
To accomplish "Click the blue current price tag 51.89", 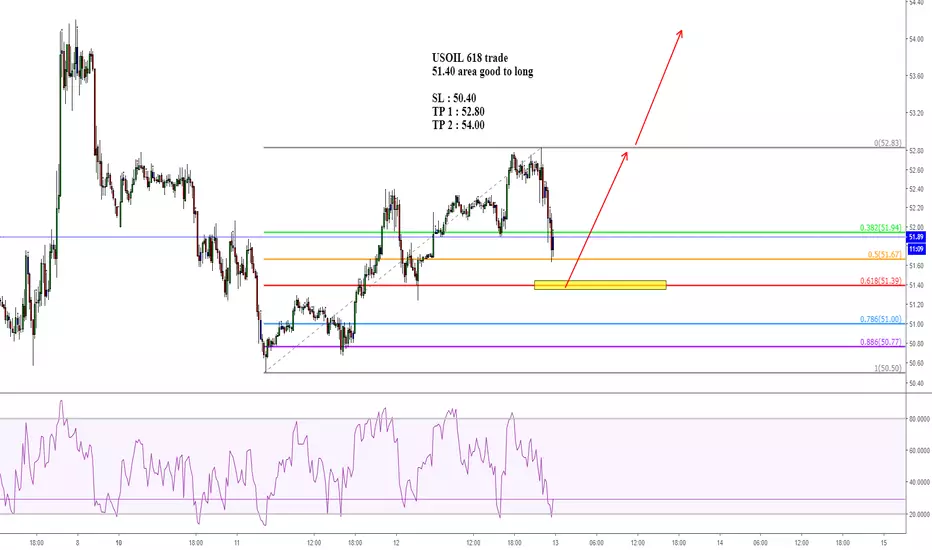I will pyautogui.click(x=916, y=237).
